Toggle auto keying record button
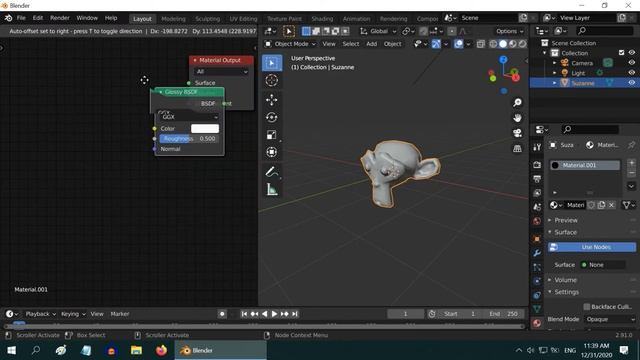640x360 pixels. pos(222,314)
